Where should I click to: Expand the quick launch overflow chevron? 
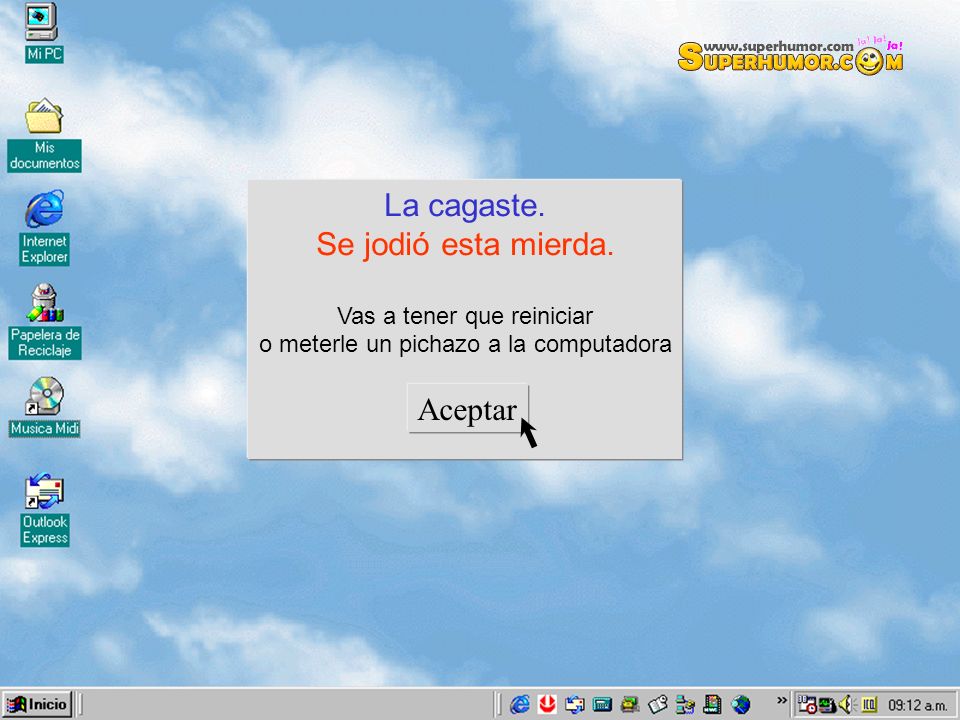(781, 700)
